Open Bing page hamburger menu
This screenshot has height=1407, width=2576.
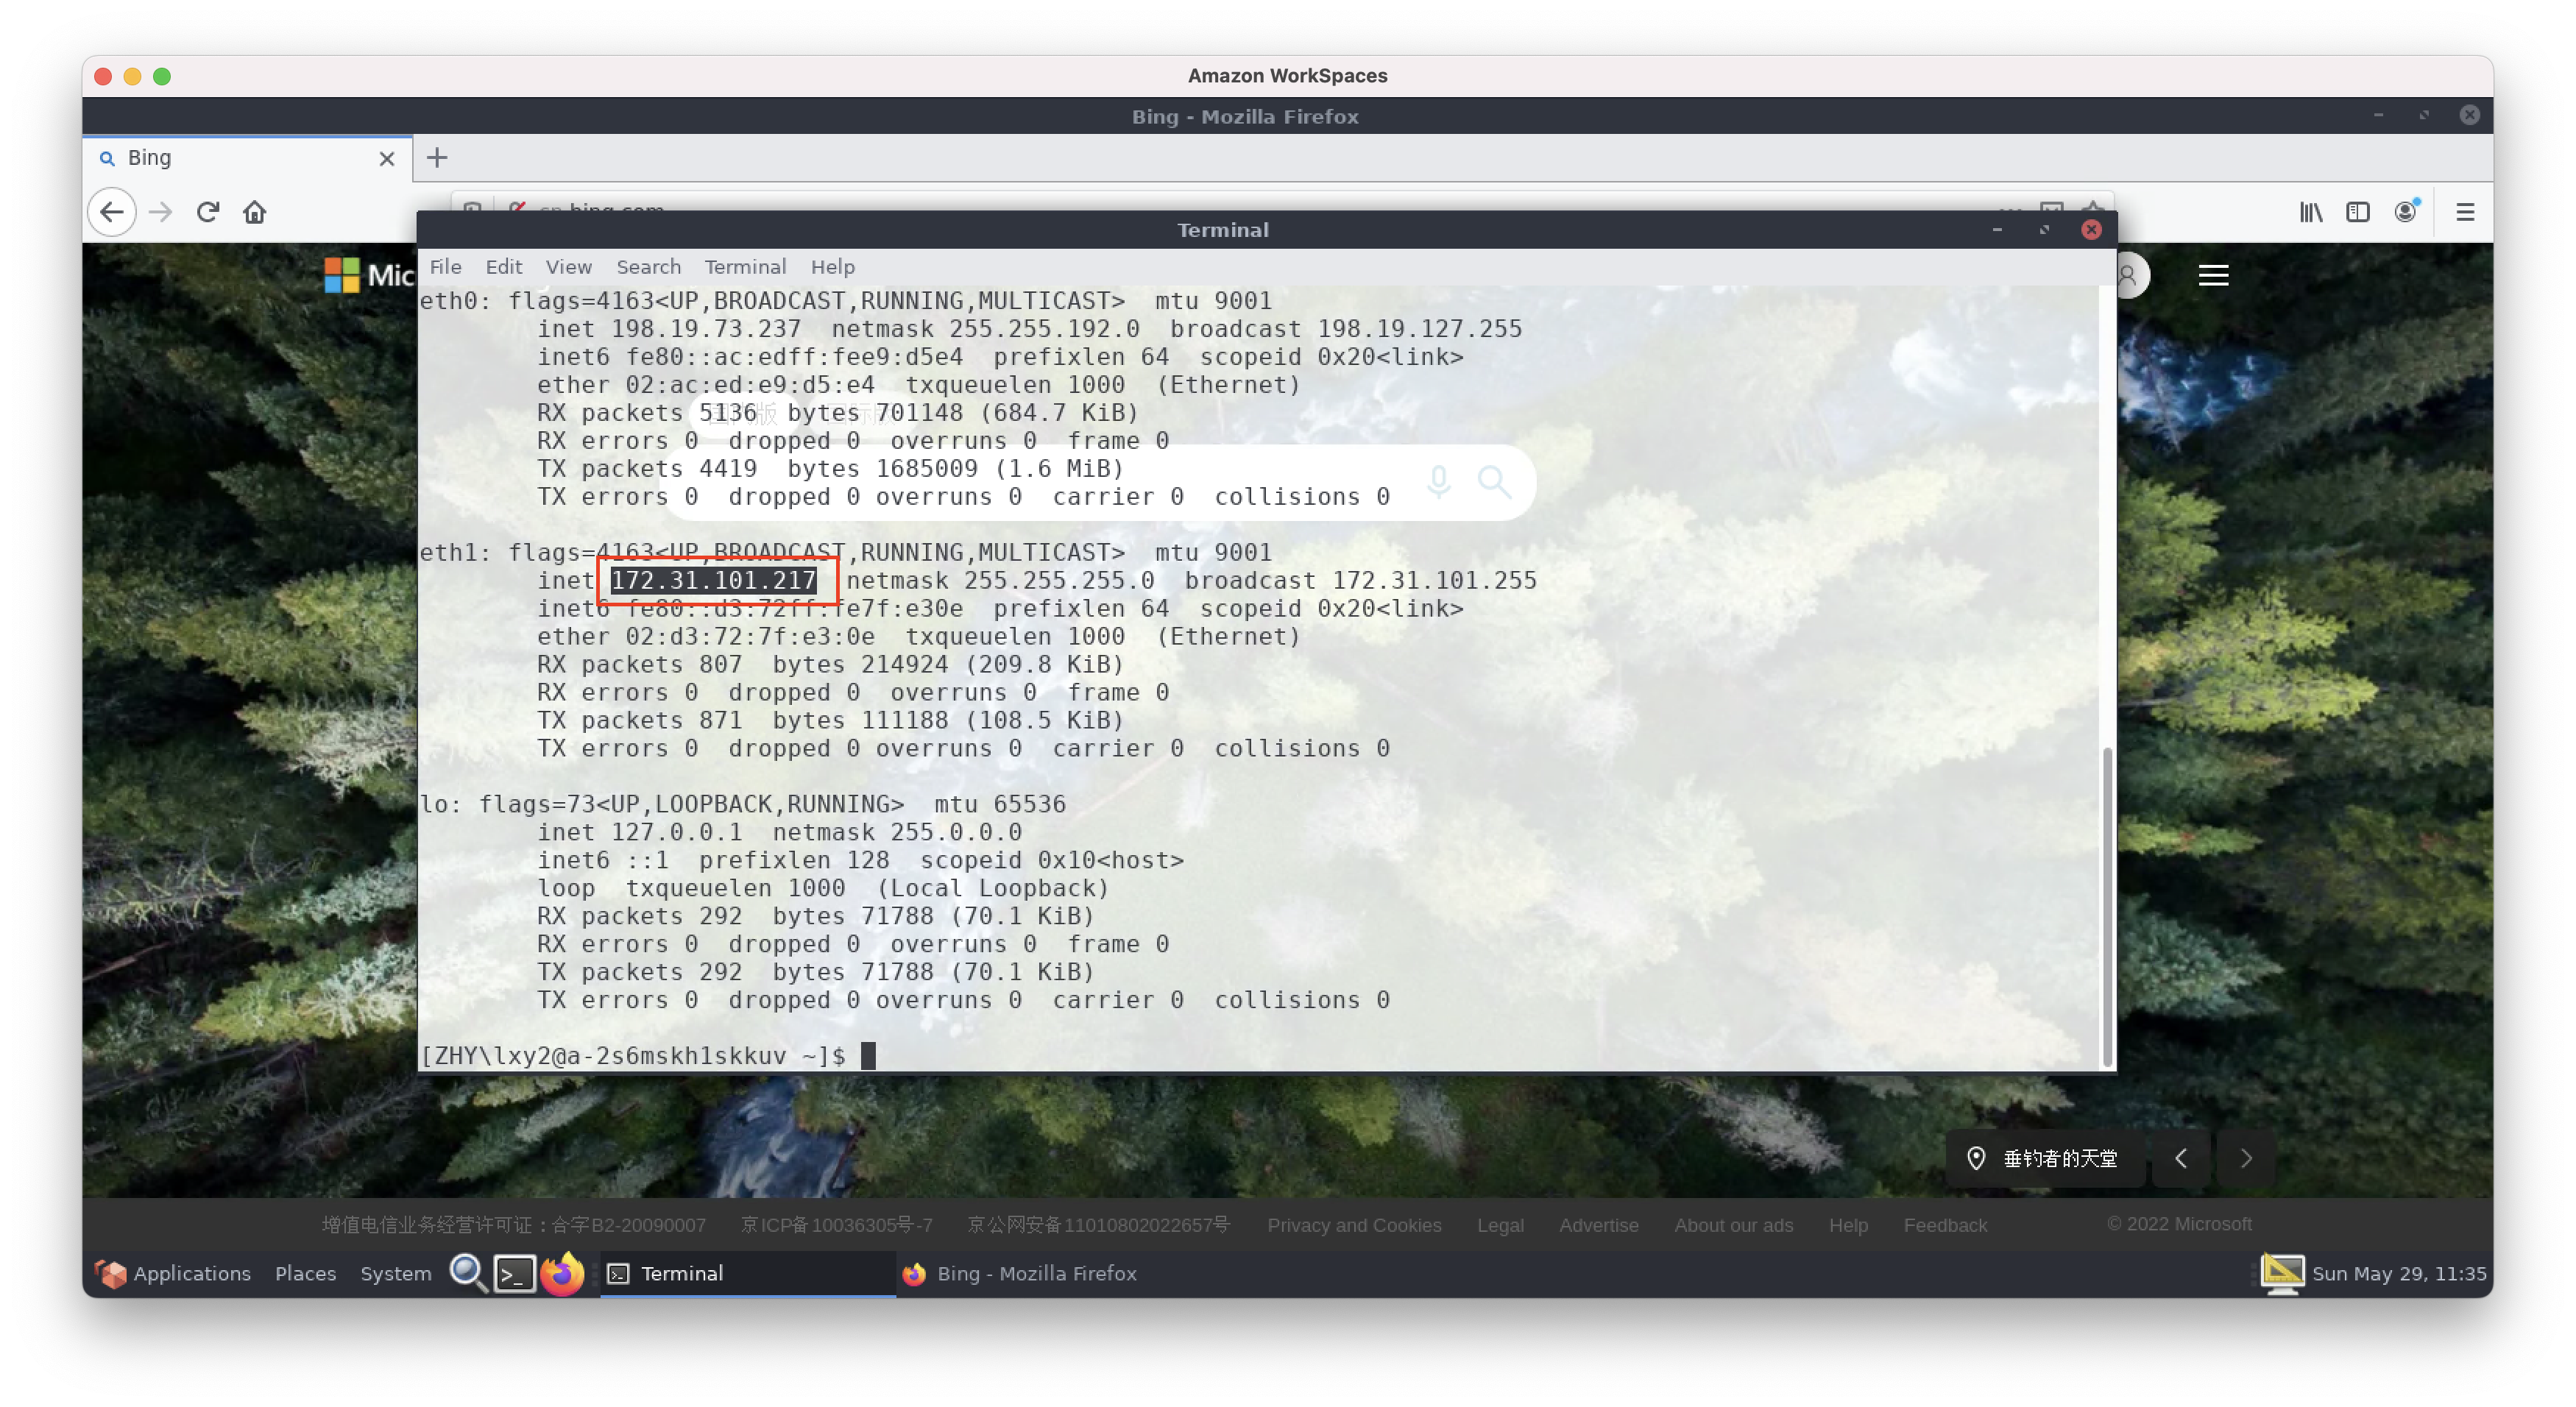point(2213,275)
